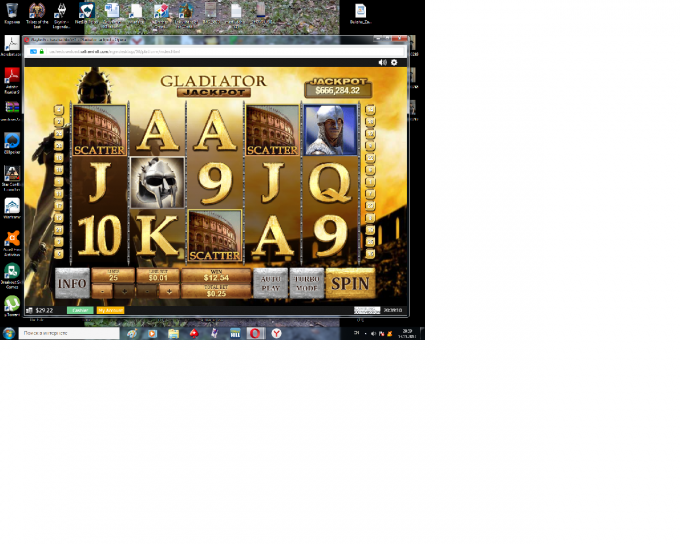Start Auto Play mode
Screen dimensions: 680x544
270,283
